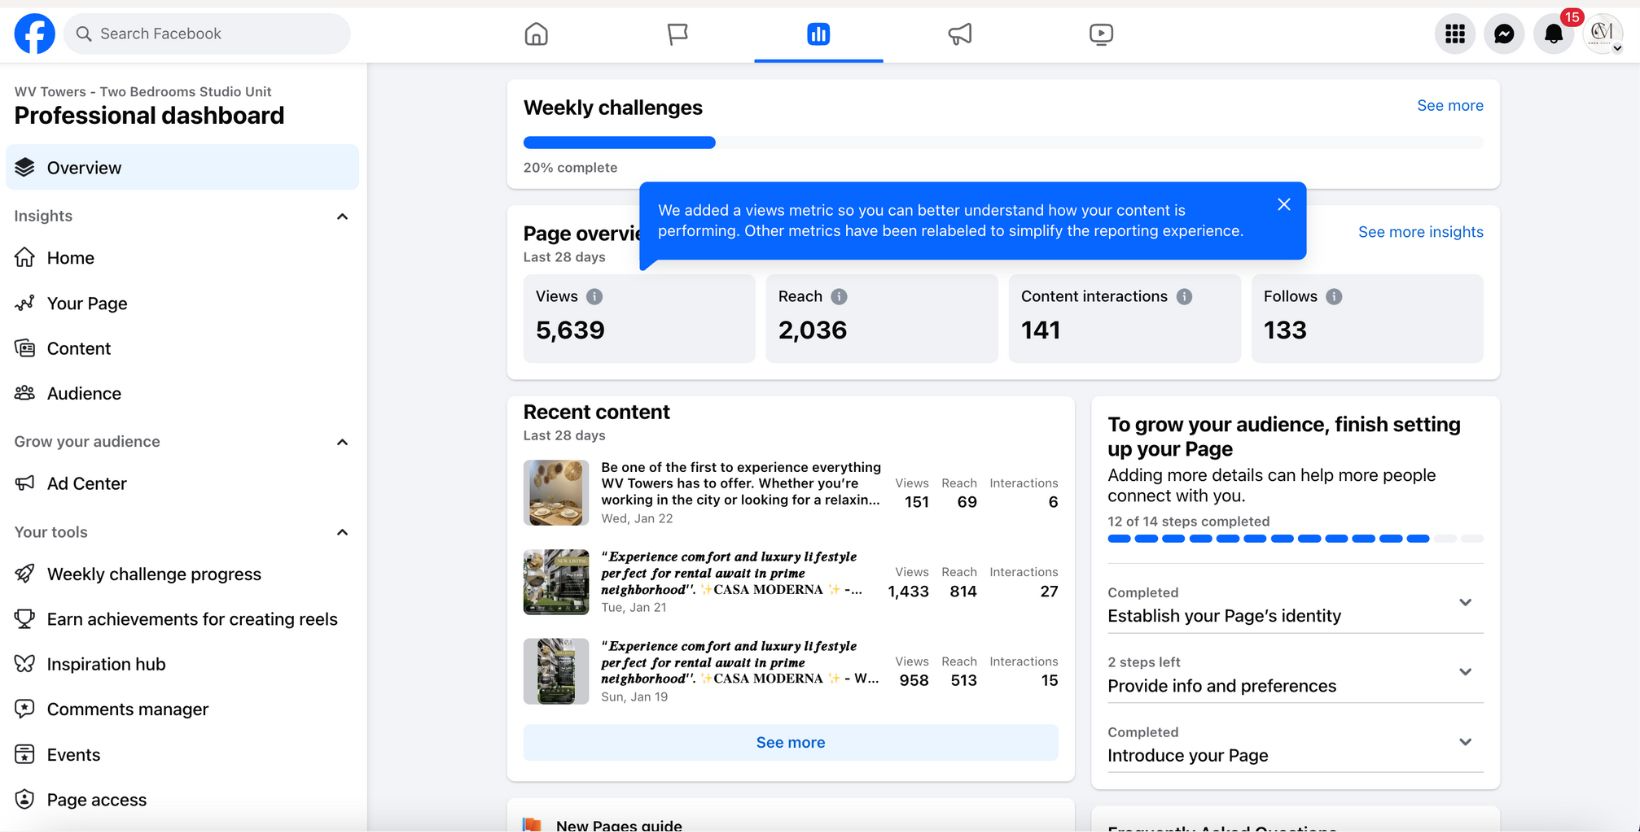Open the post starting 'Be one of the first'
This screenshot has width=1640, height=832.
point(741,483)
